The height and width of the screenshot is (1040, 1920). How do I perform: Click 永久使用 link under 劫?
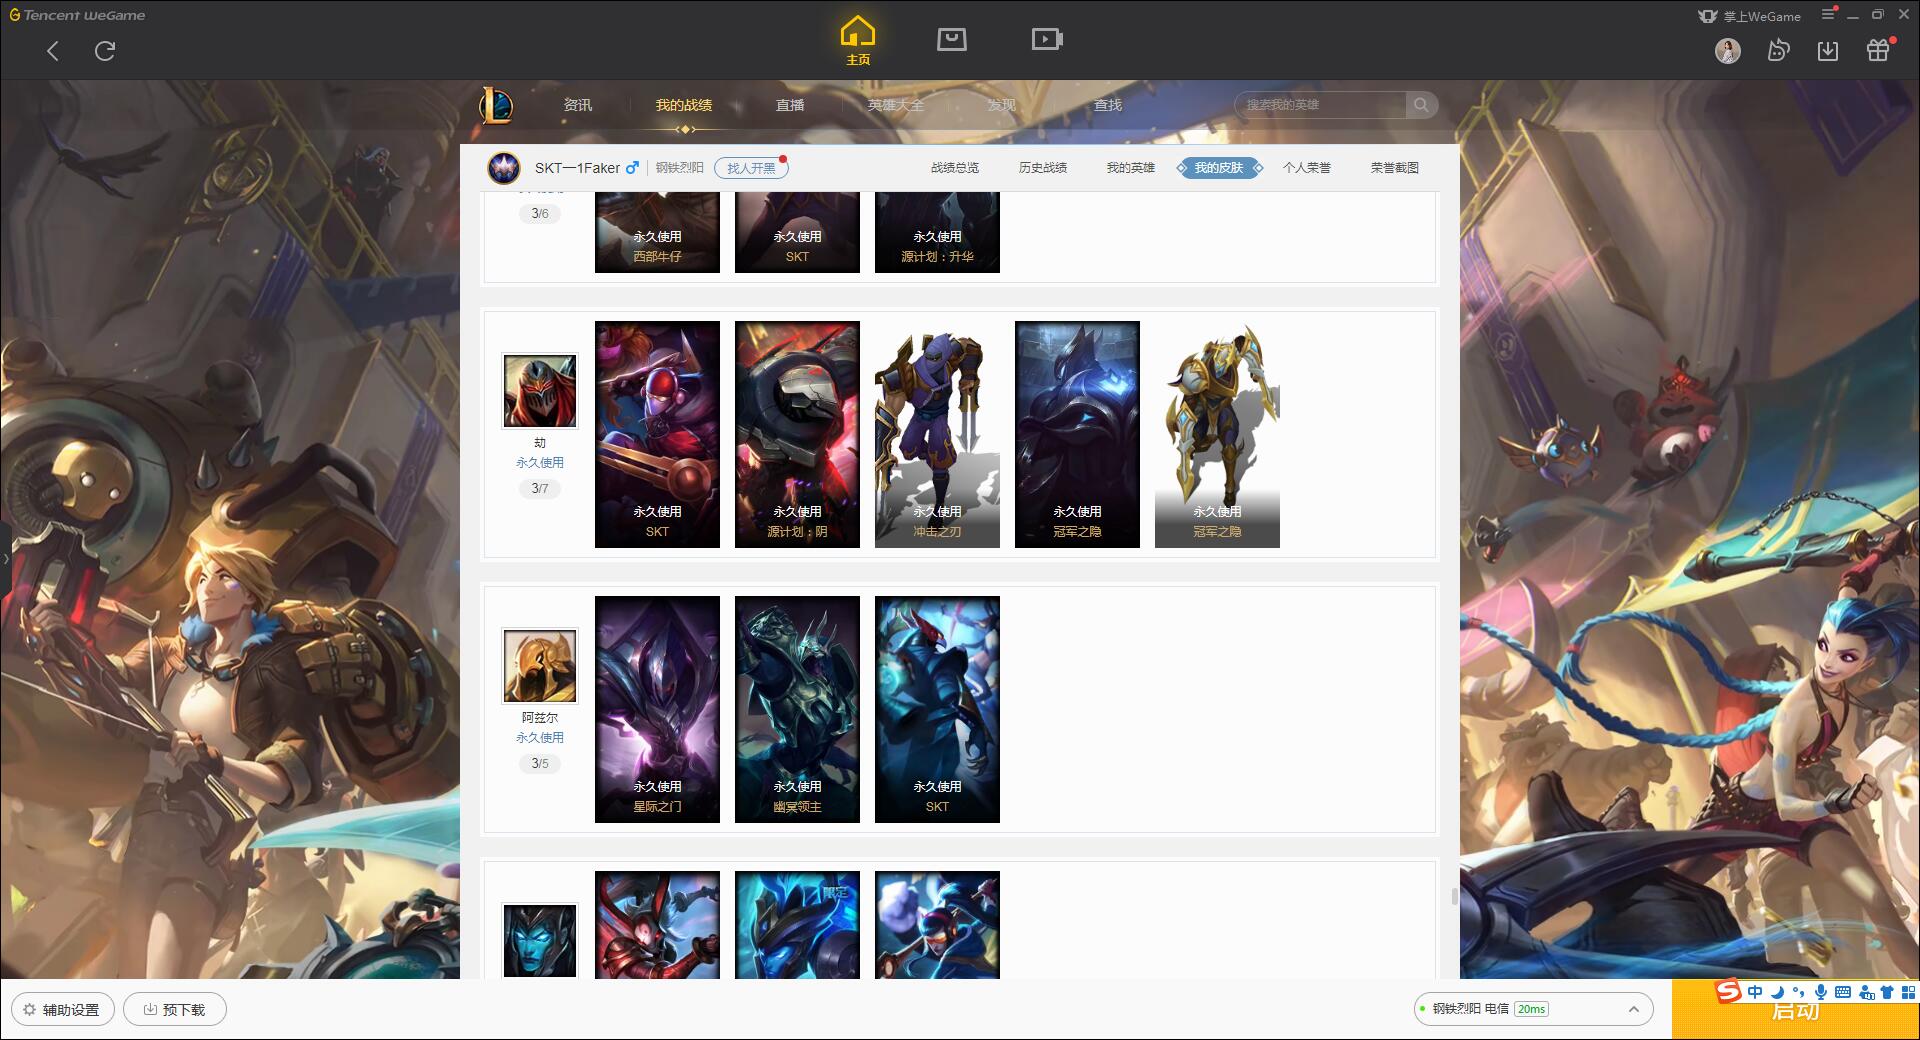540,463
